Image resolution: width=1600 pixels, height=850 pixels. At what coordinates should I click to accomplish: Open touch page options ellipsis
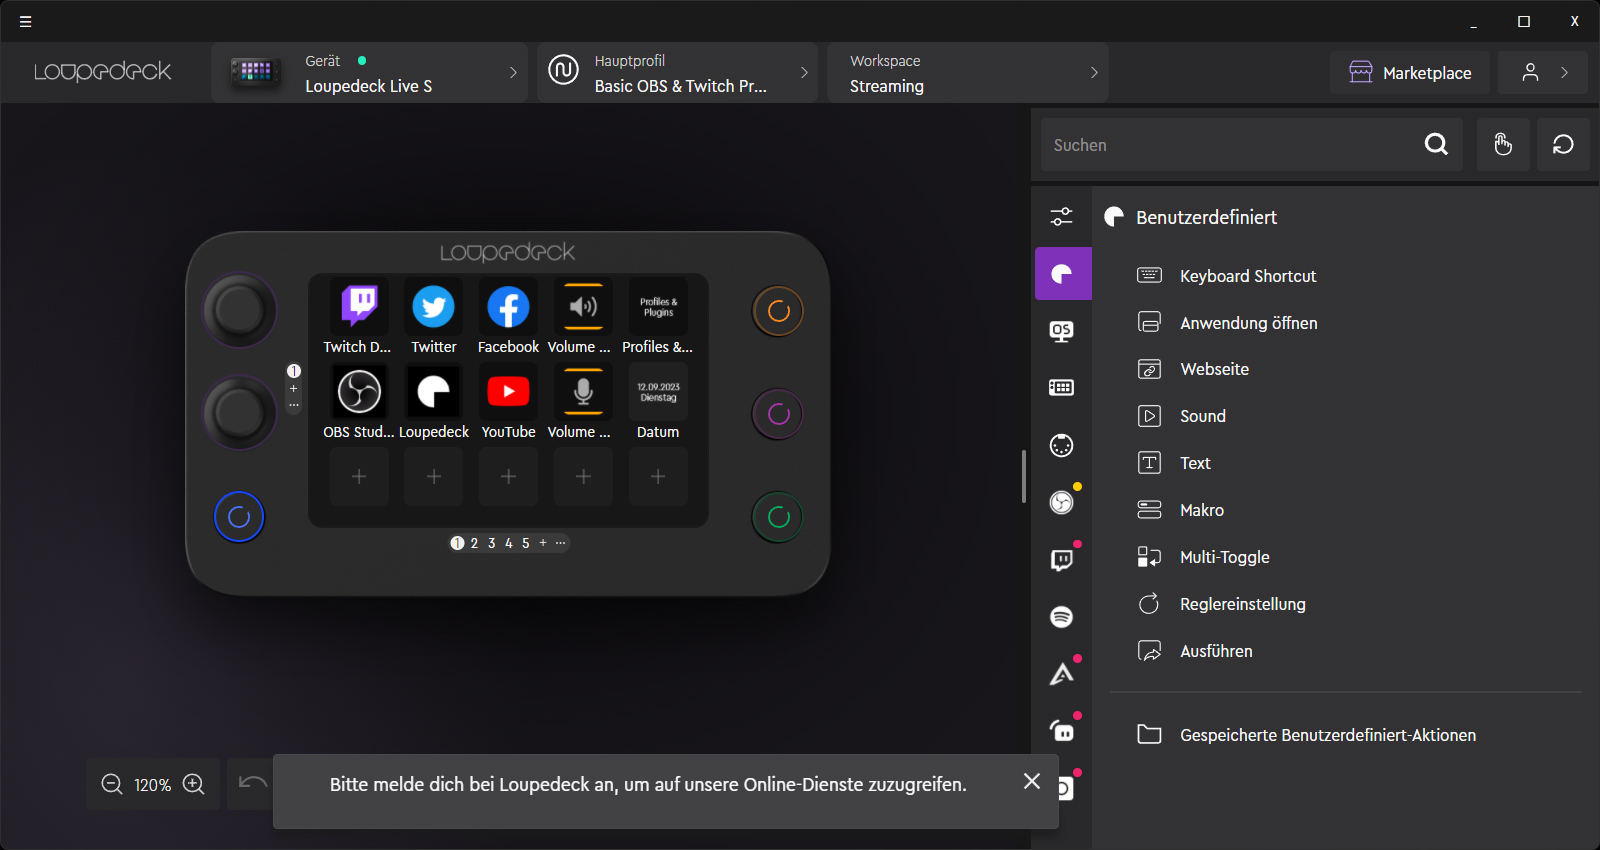pyautogui.click(x=560, y=543)
